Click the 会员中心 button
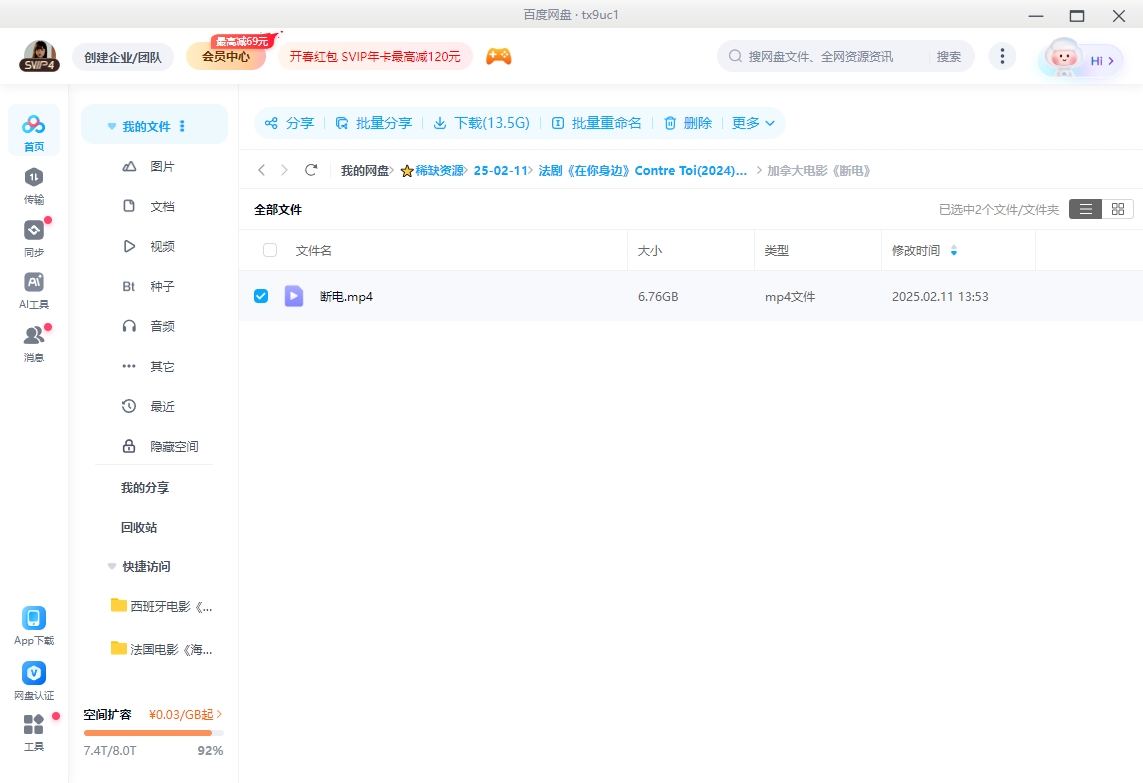The width and height of the screenshot is (1143, 783). (226, 57)
